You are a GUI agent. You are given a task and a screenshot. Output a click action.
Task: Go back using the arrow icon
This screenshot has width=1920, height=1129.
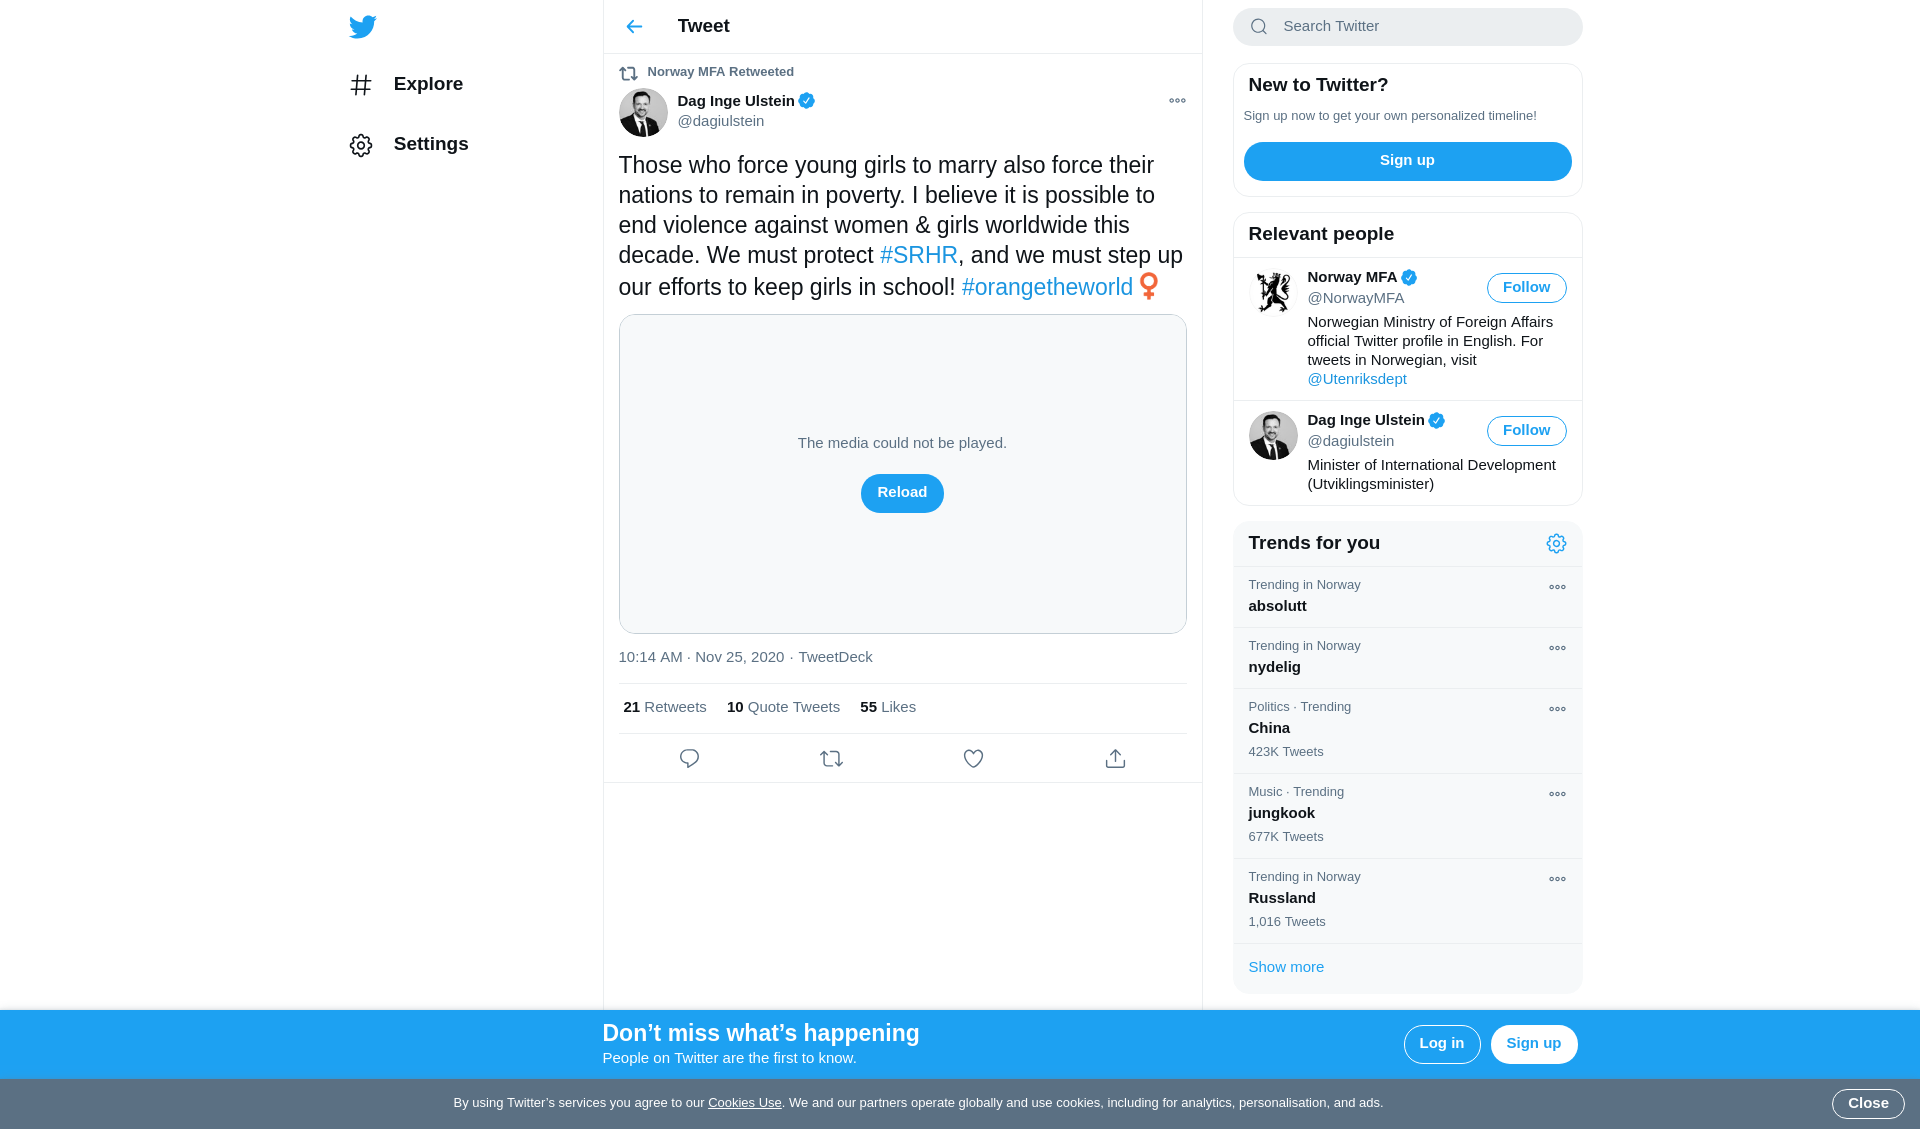[x=634, y=27]
